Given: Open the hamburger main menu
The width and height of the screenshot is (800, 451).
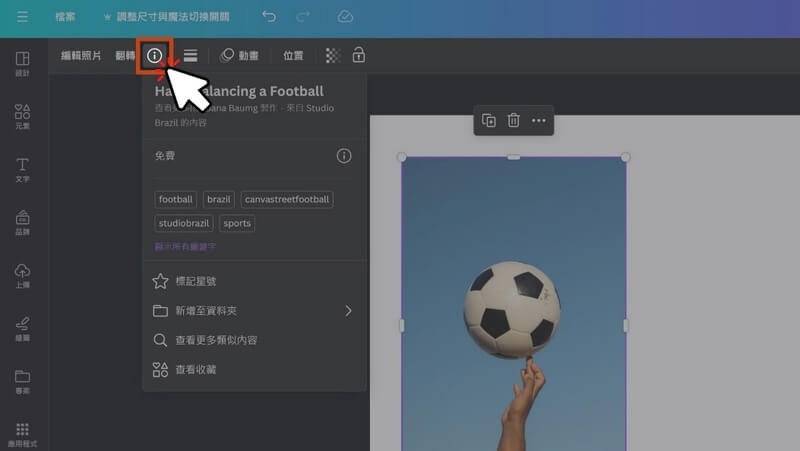Looking at the screenshot, I should tap(22, 17).
